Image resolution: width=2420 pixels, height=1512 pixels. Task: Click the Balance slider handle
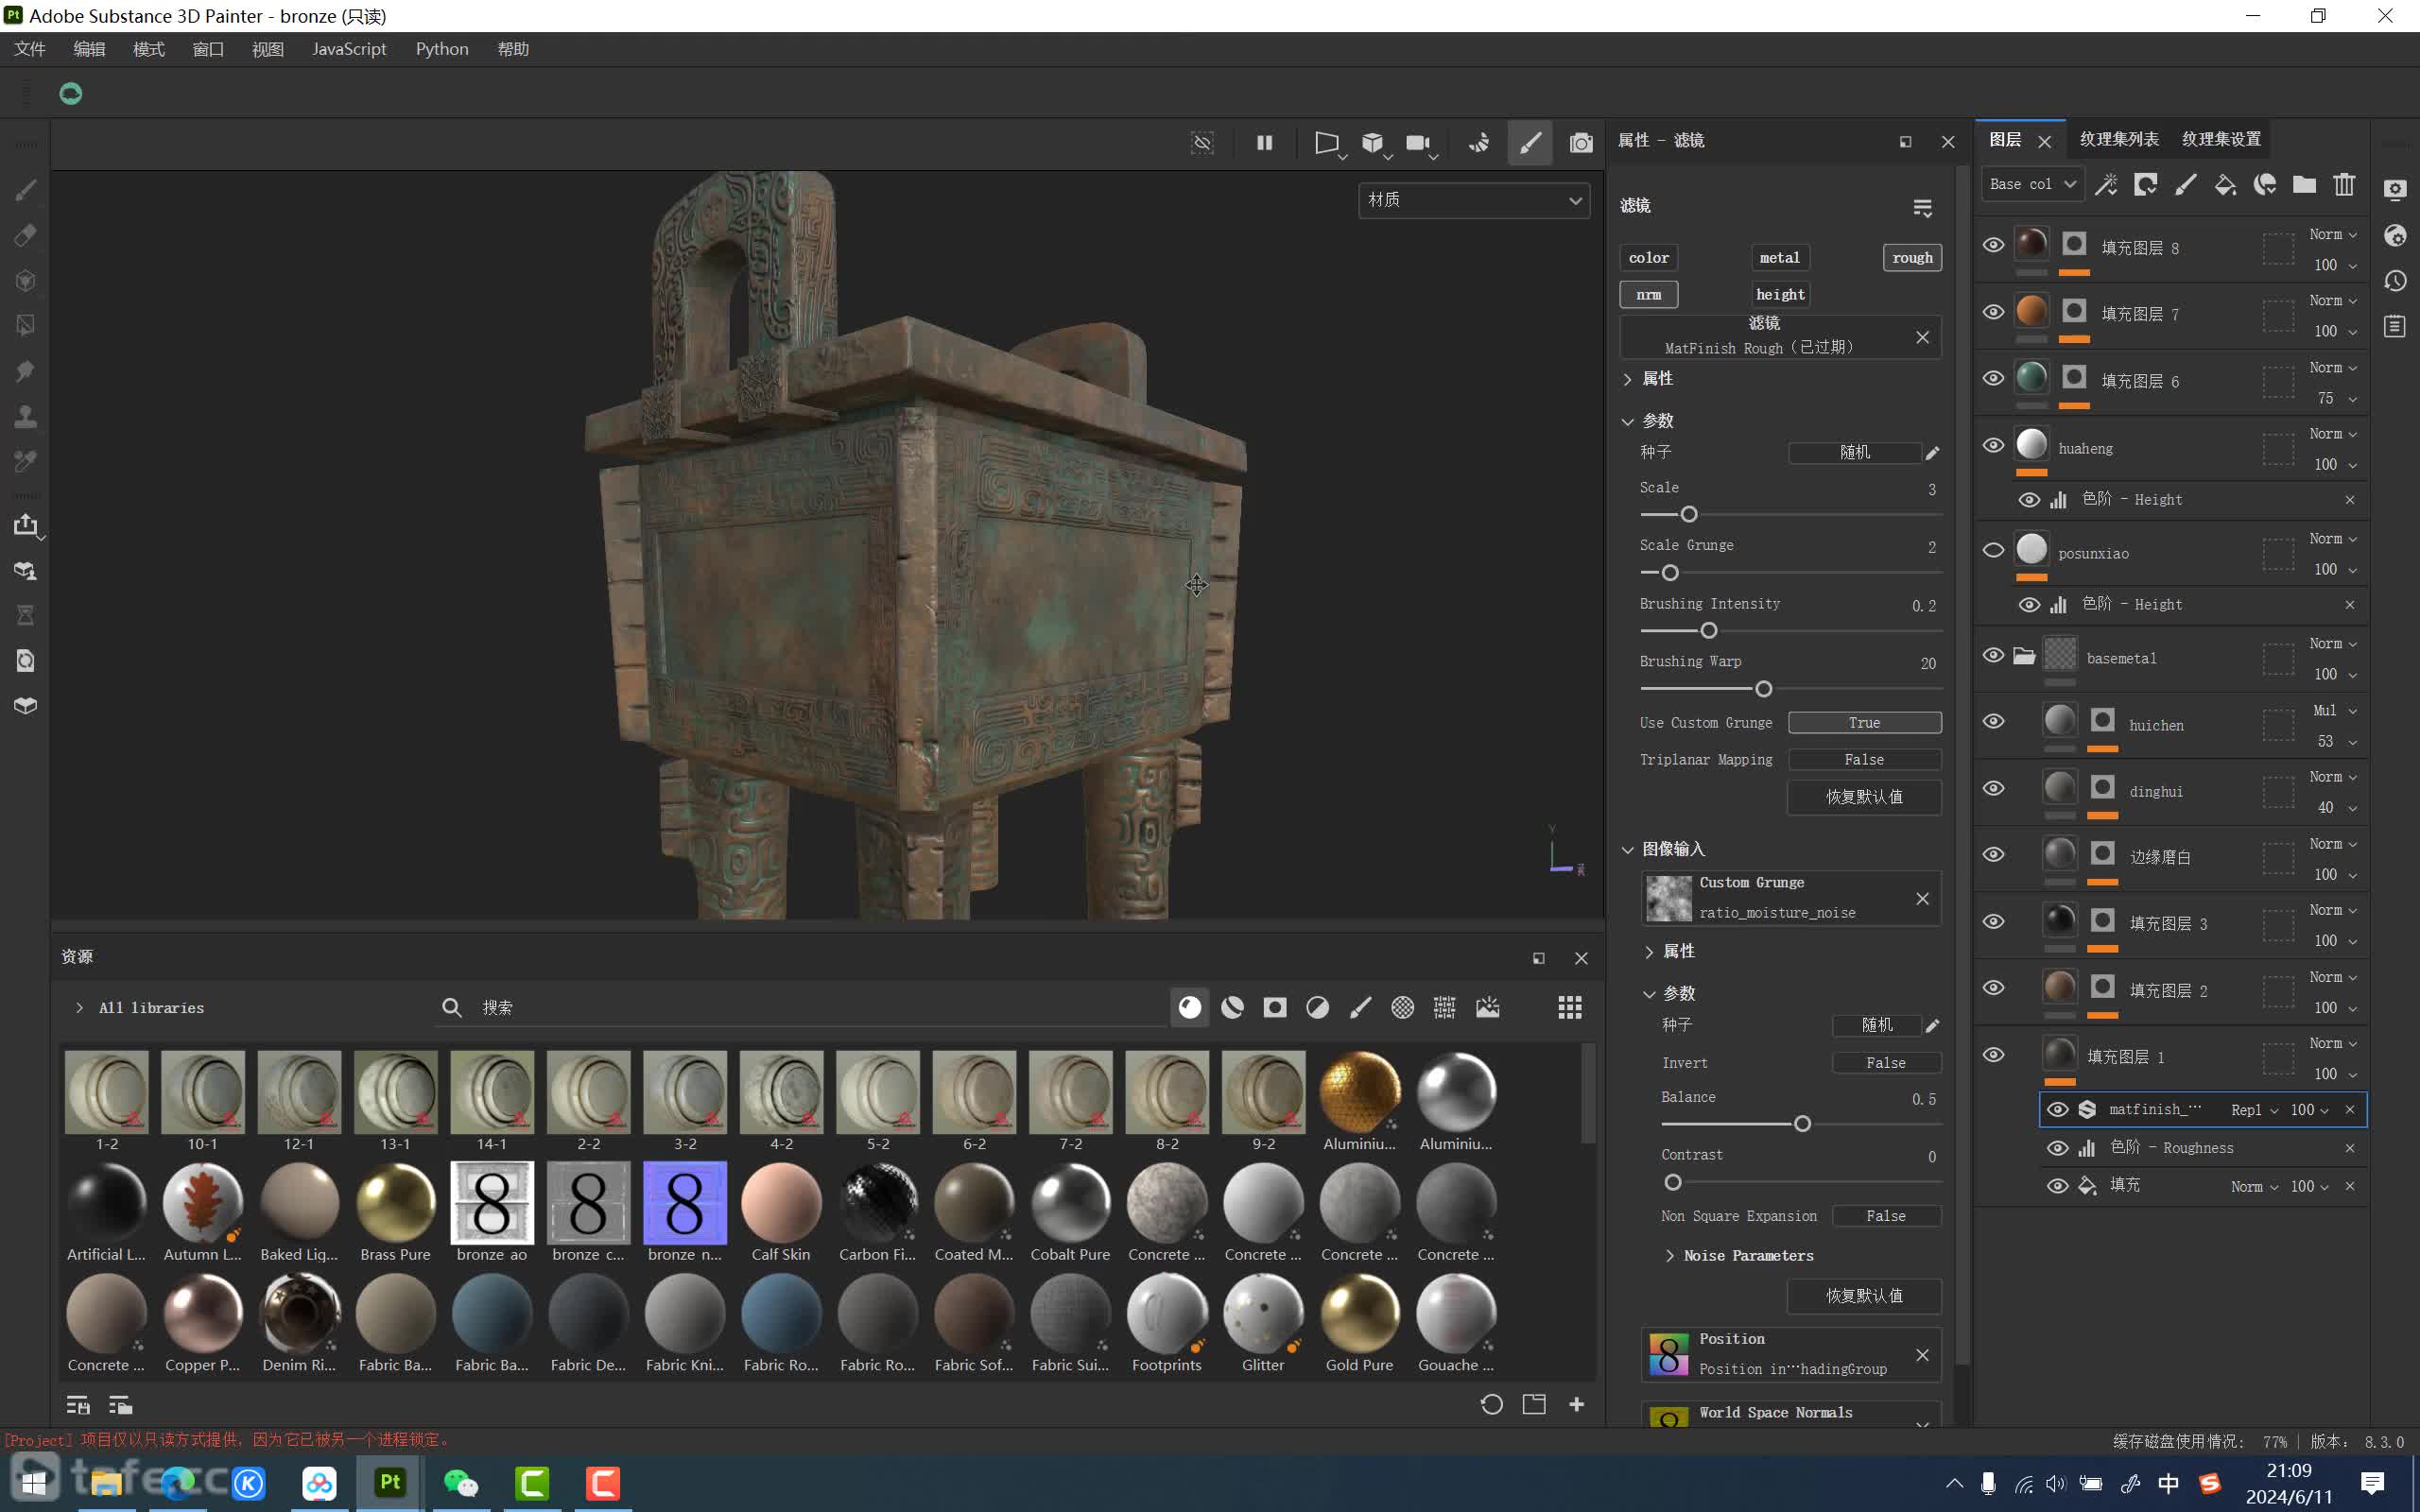click(1802, 1124)
